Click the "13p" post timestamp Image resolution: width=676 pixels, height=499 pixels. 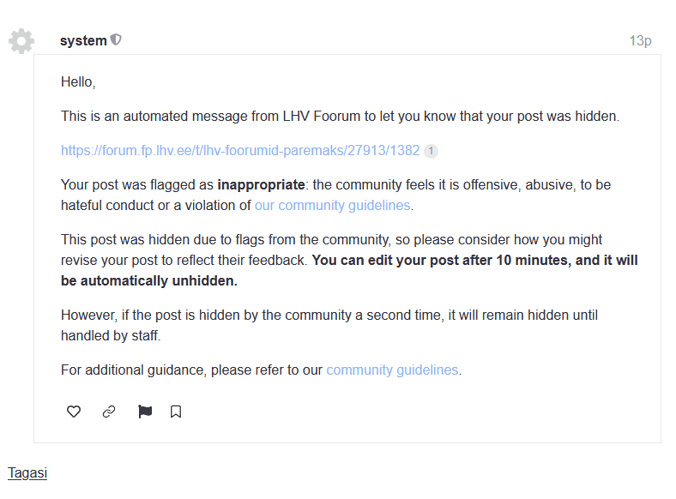[x=640, y=41]
